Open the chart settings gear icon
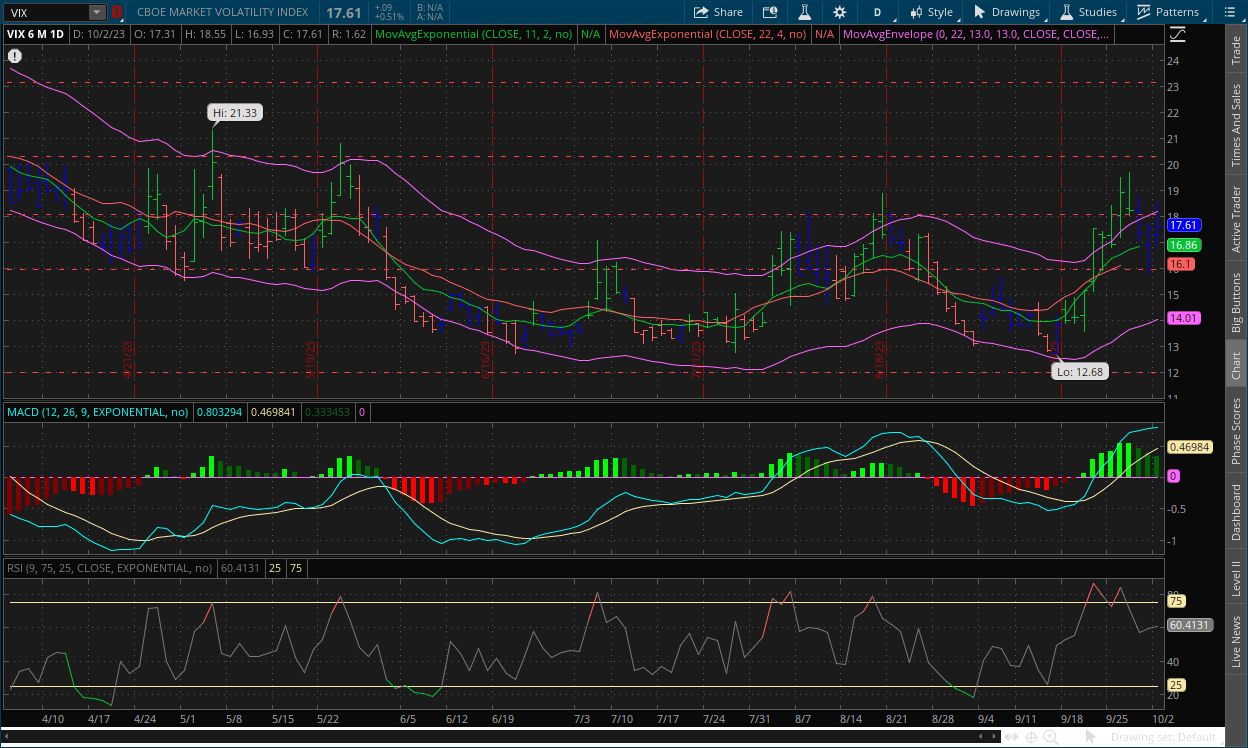The height and width of the screenshot is (748, 1248). tap(839, 12)
